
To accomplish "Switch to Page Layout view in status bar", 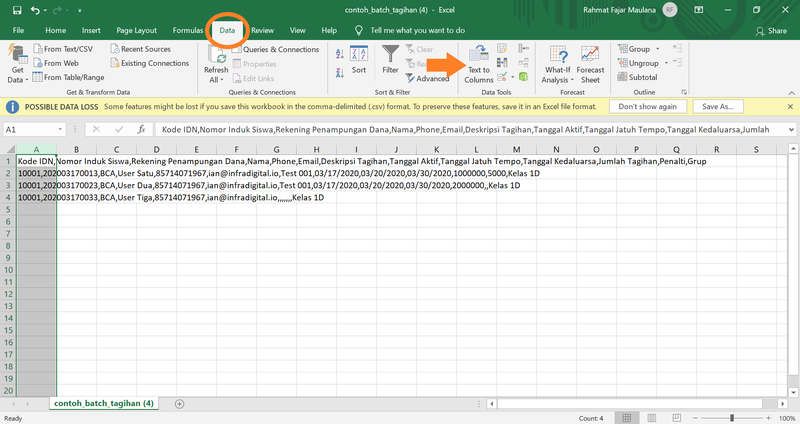I will click(x=652, y=418).
